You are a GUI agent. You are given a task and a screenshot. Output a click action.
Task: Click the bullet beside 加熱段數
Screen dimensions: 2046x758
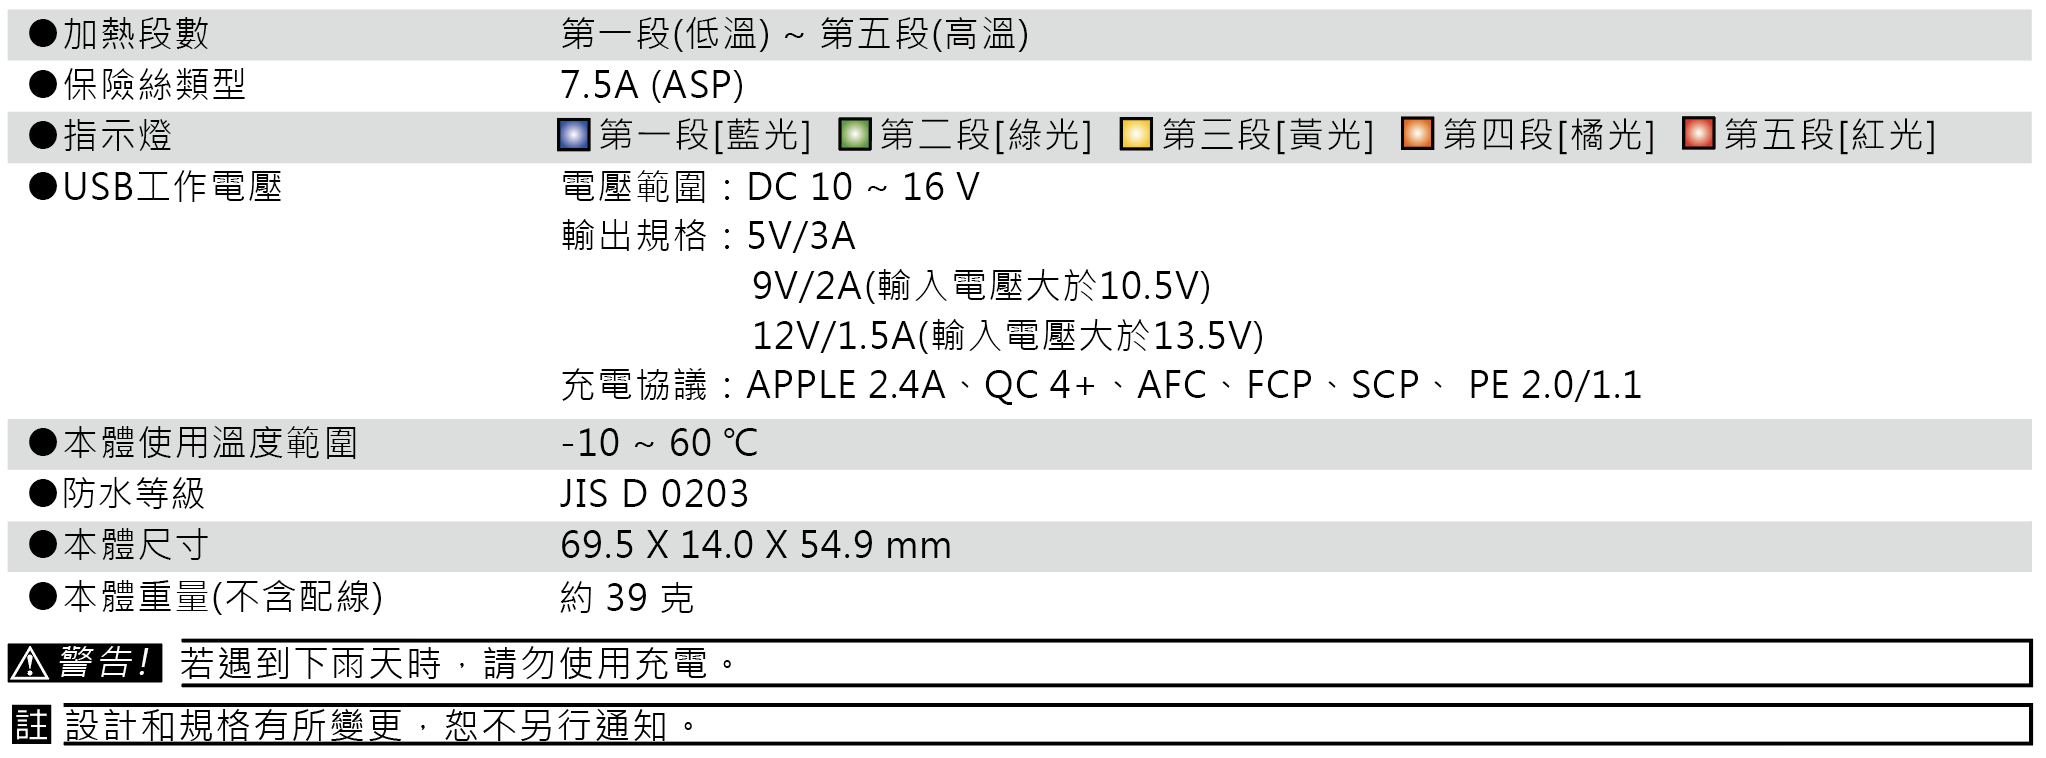[42, 34]
